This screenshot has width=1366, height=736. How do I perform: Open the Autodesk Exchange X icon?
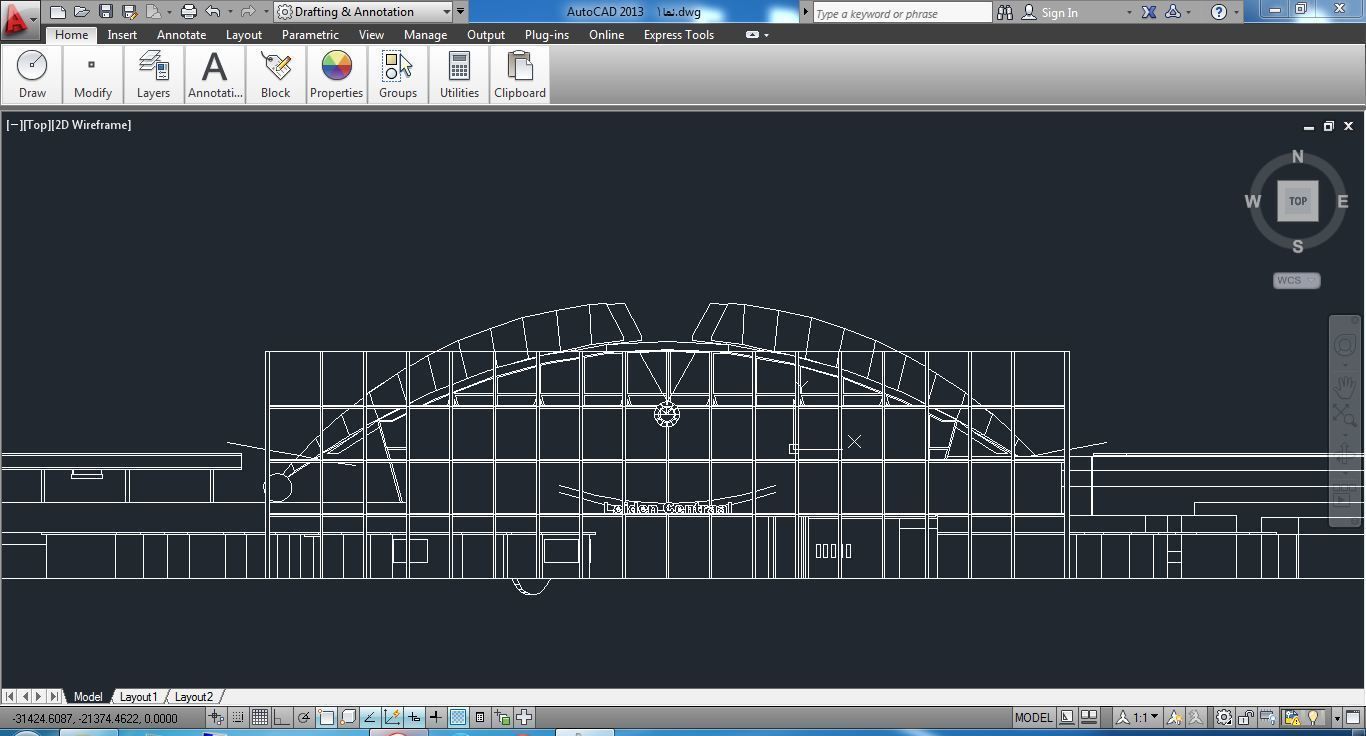(x=1149, y=12)
